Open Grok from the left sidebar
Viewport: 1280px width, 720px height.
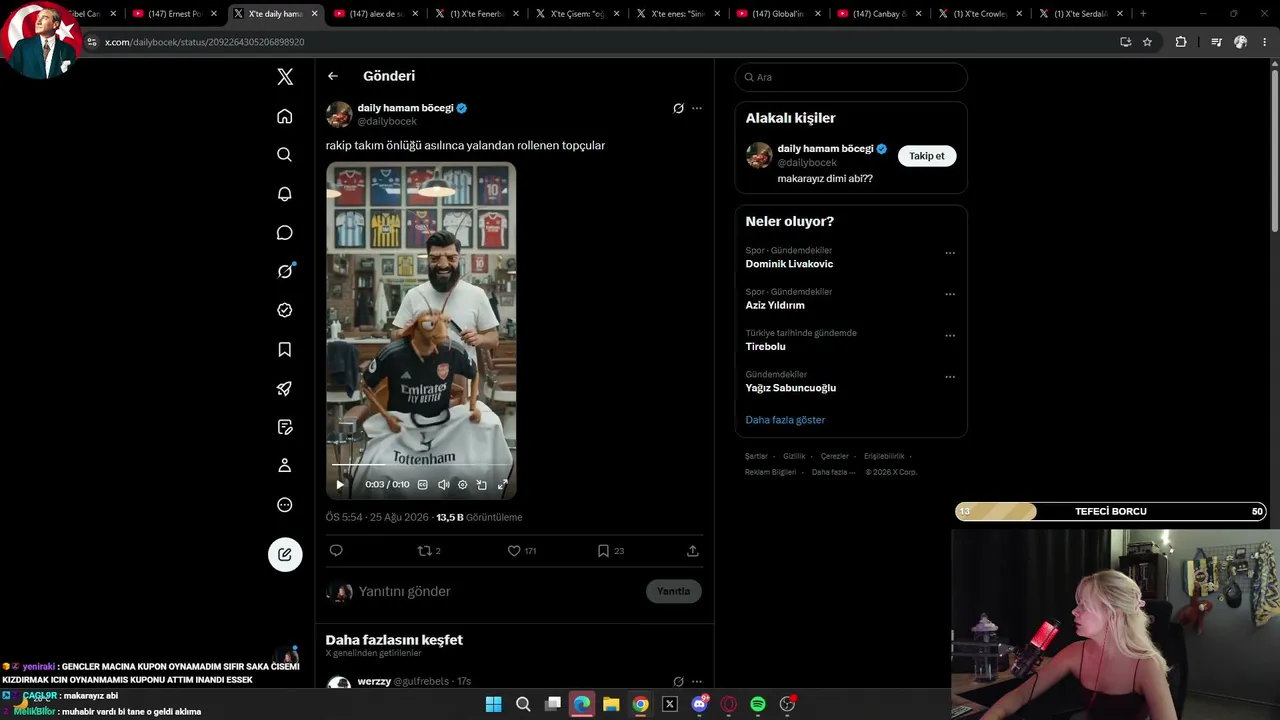pyautogui.click(x=285, y=271)
